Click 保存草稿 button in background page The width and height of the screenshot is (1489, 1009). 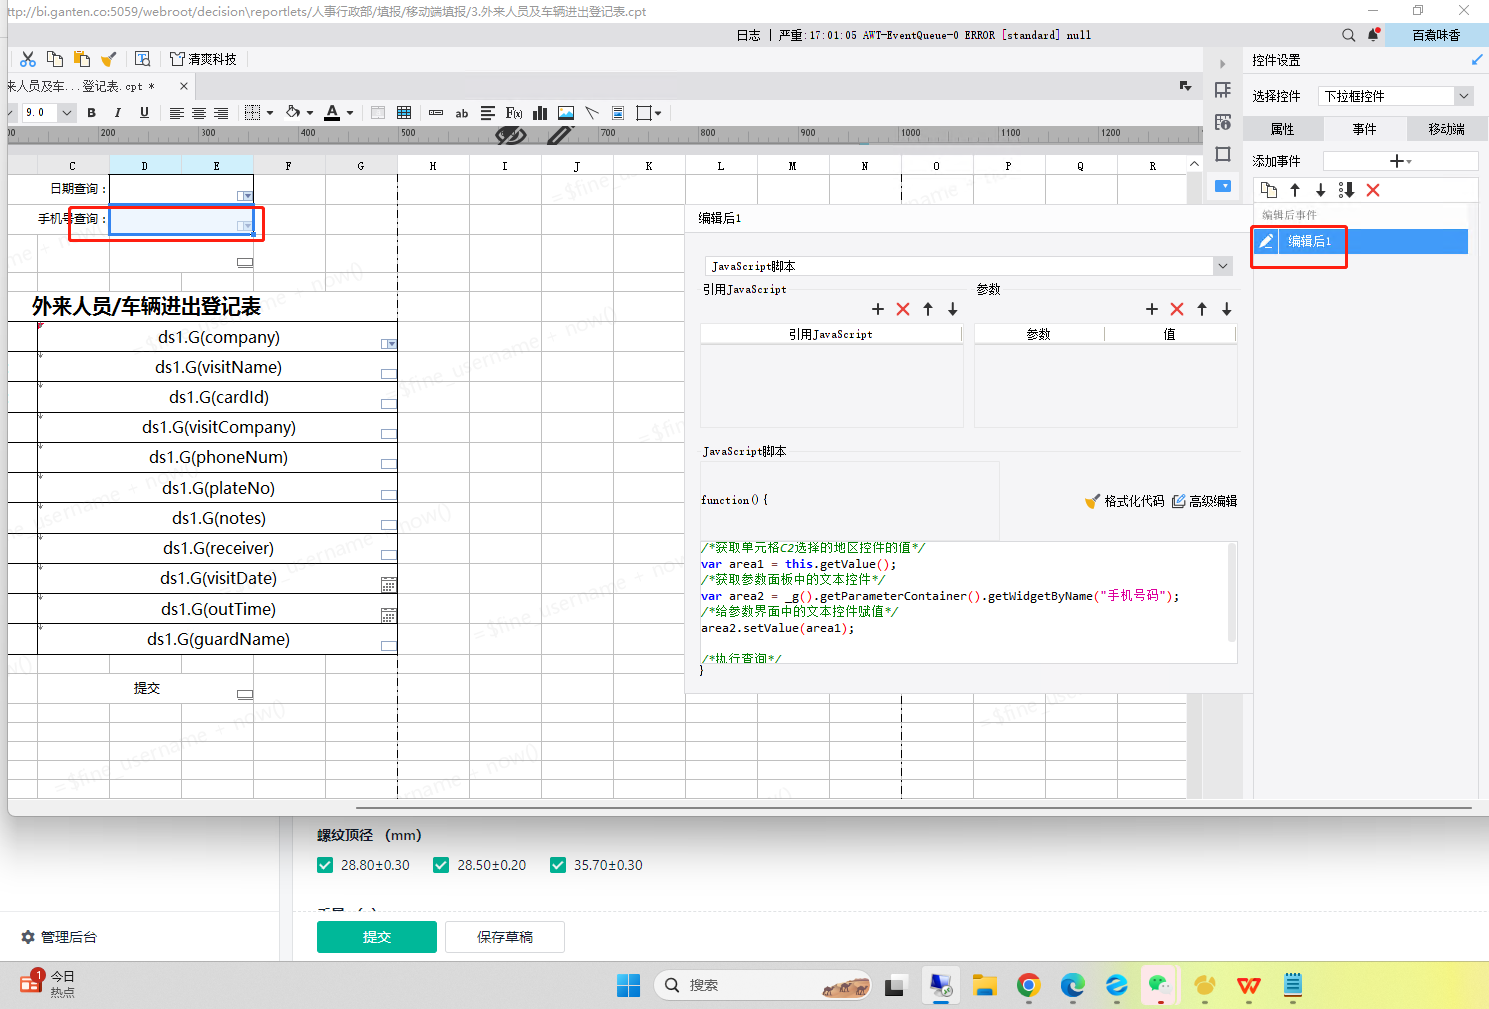pos(505,937)
